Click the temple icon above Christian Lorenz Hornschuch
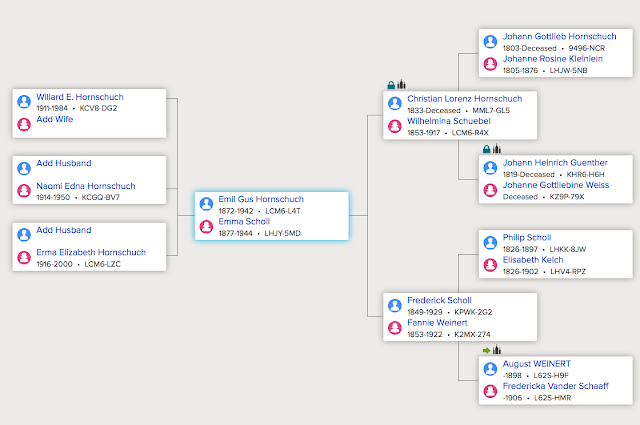 (402, 85)
